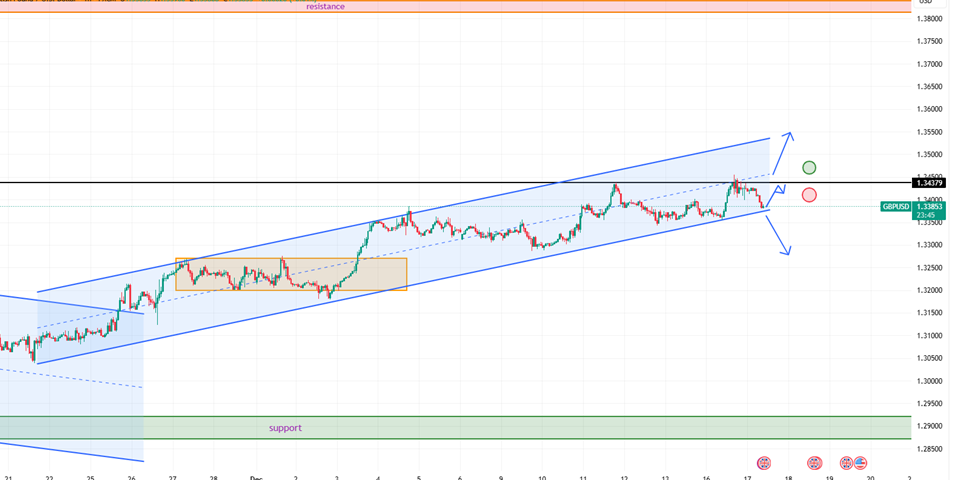
Task: Open the USD currency selector on price axis
Action: [x=925, y=2]
